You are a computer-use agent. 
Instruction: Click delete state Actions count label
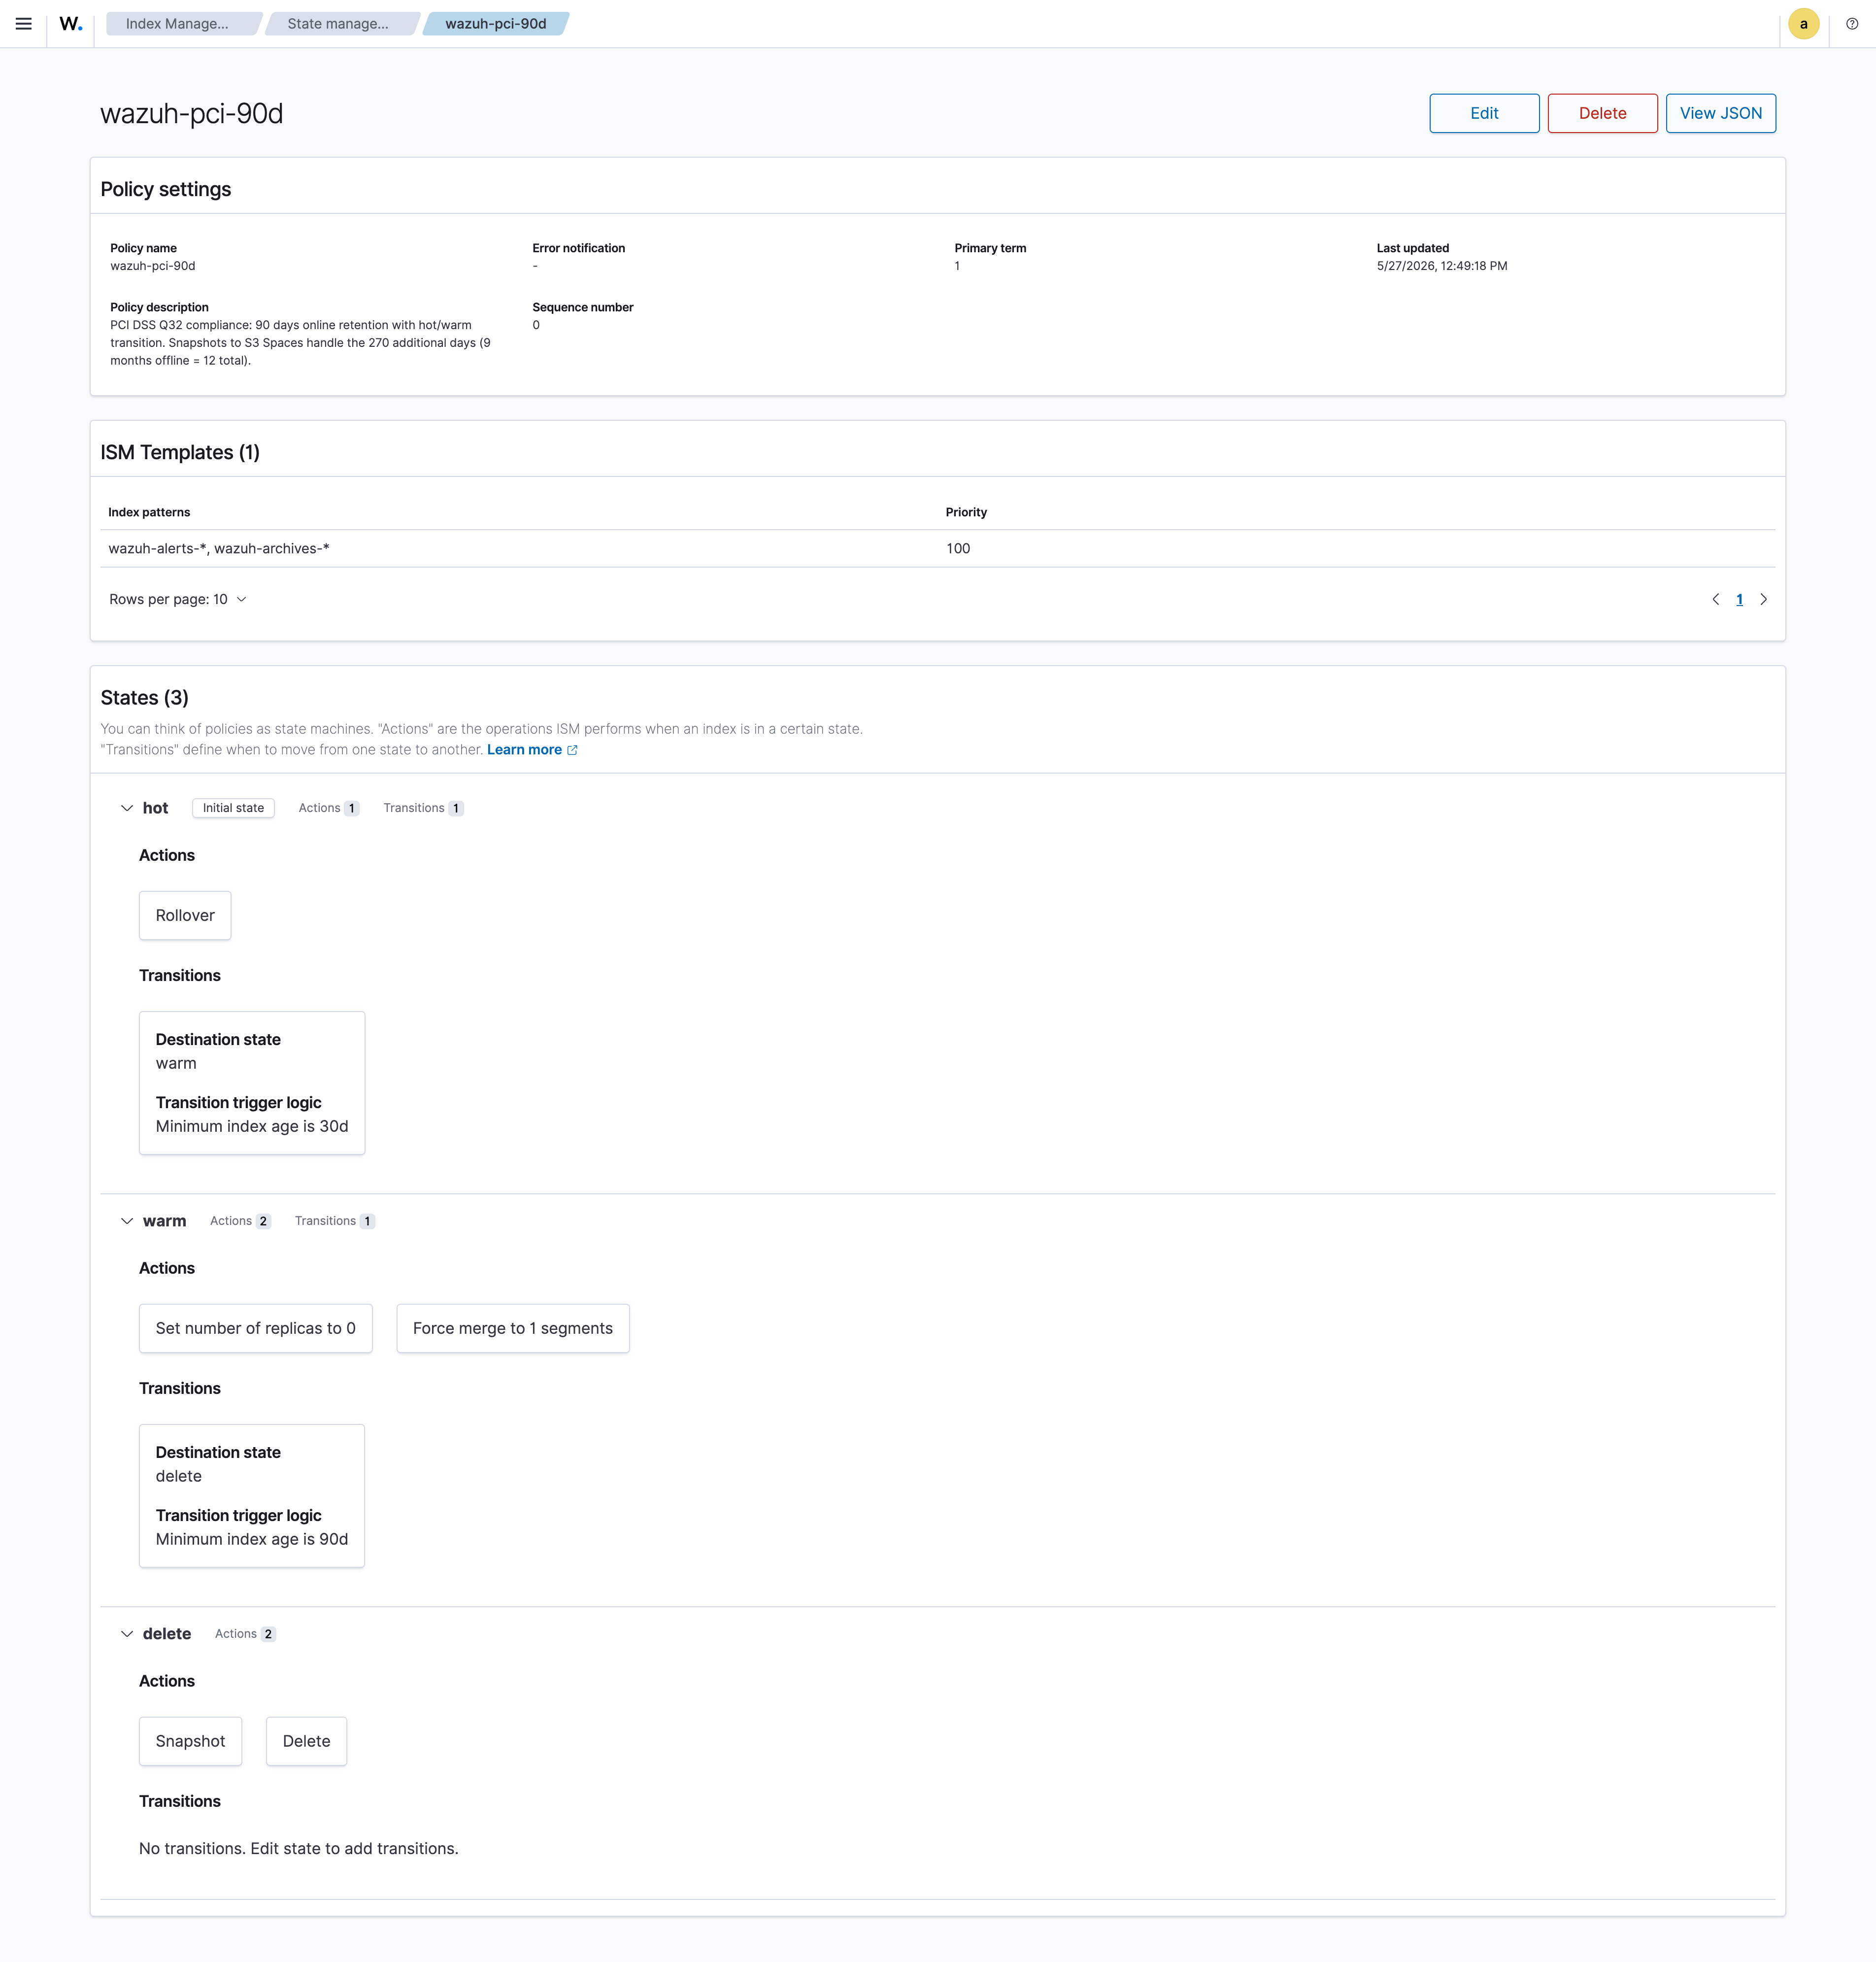(245, 1634)
